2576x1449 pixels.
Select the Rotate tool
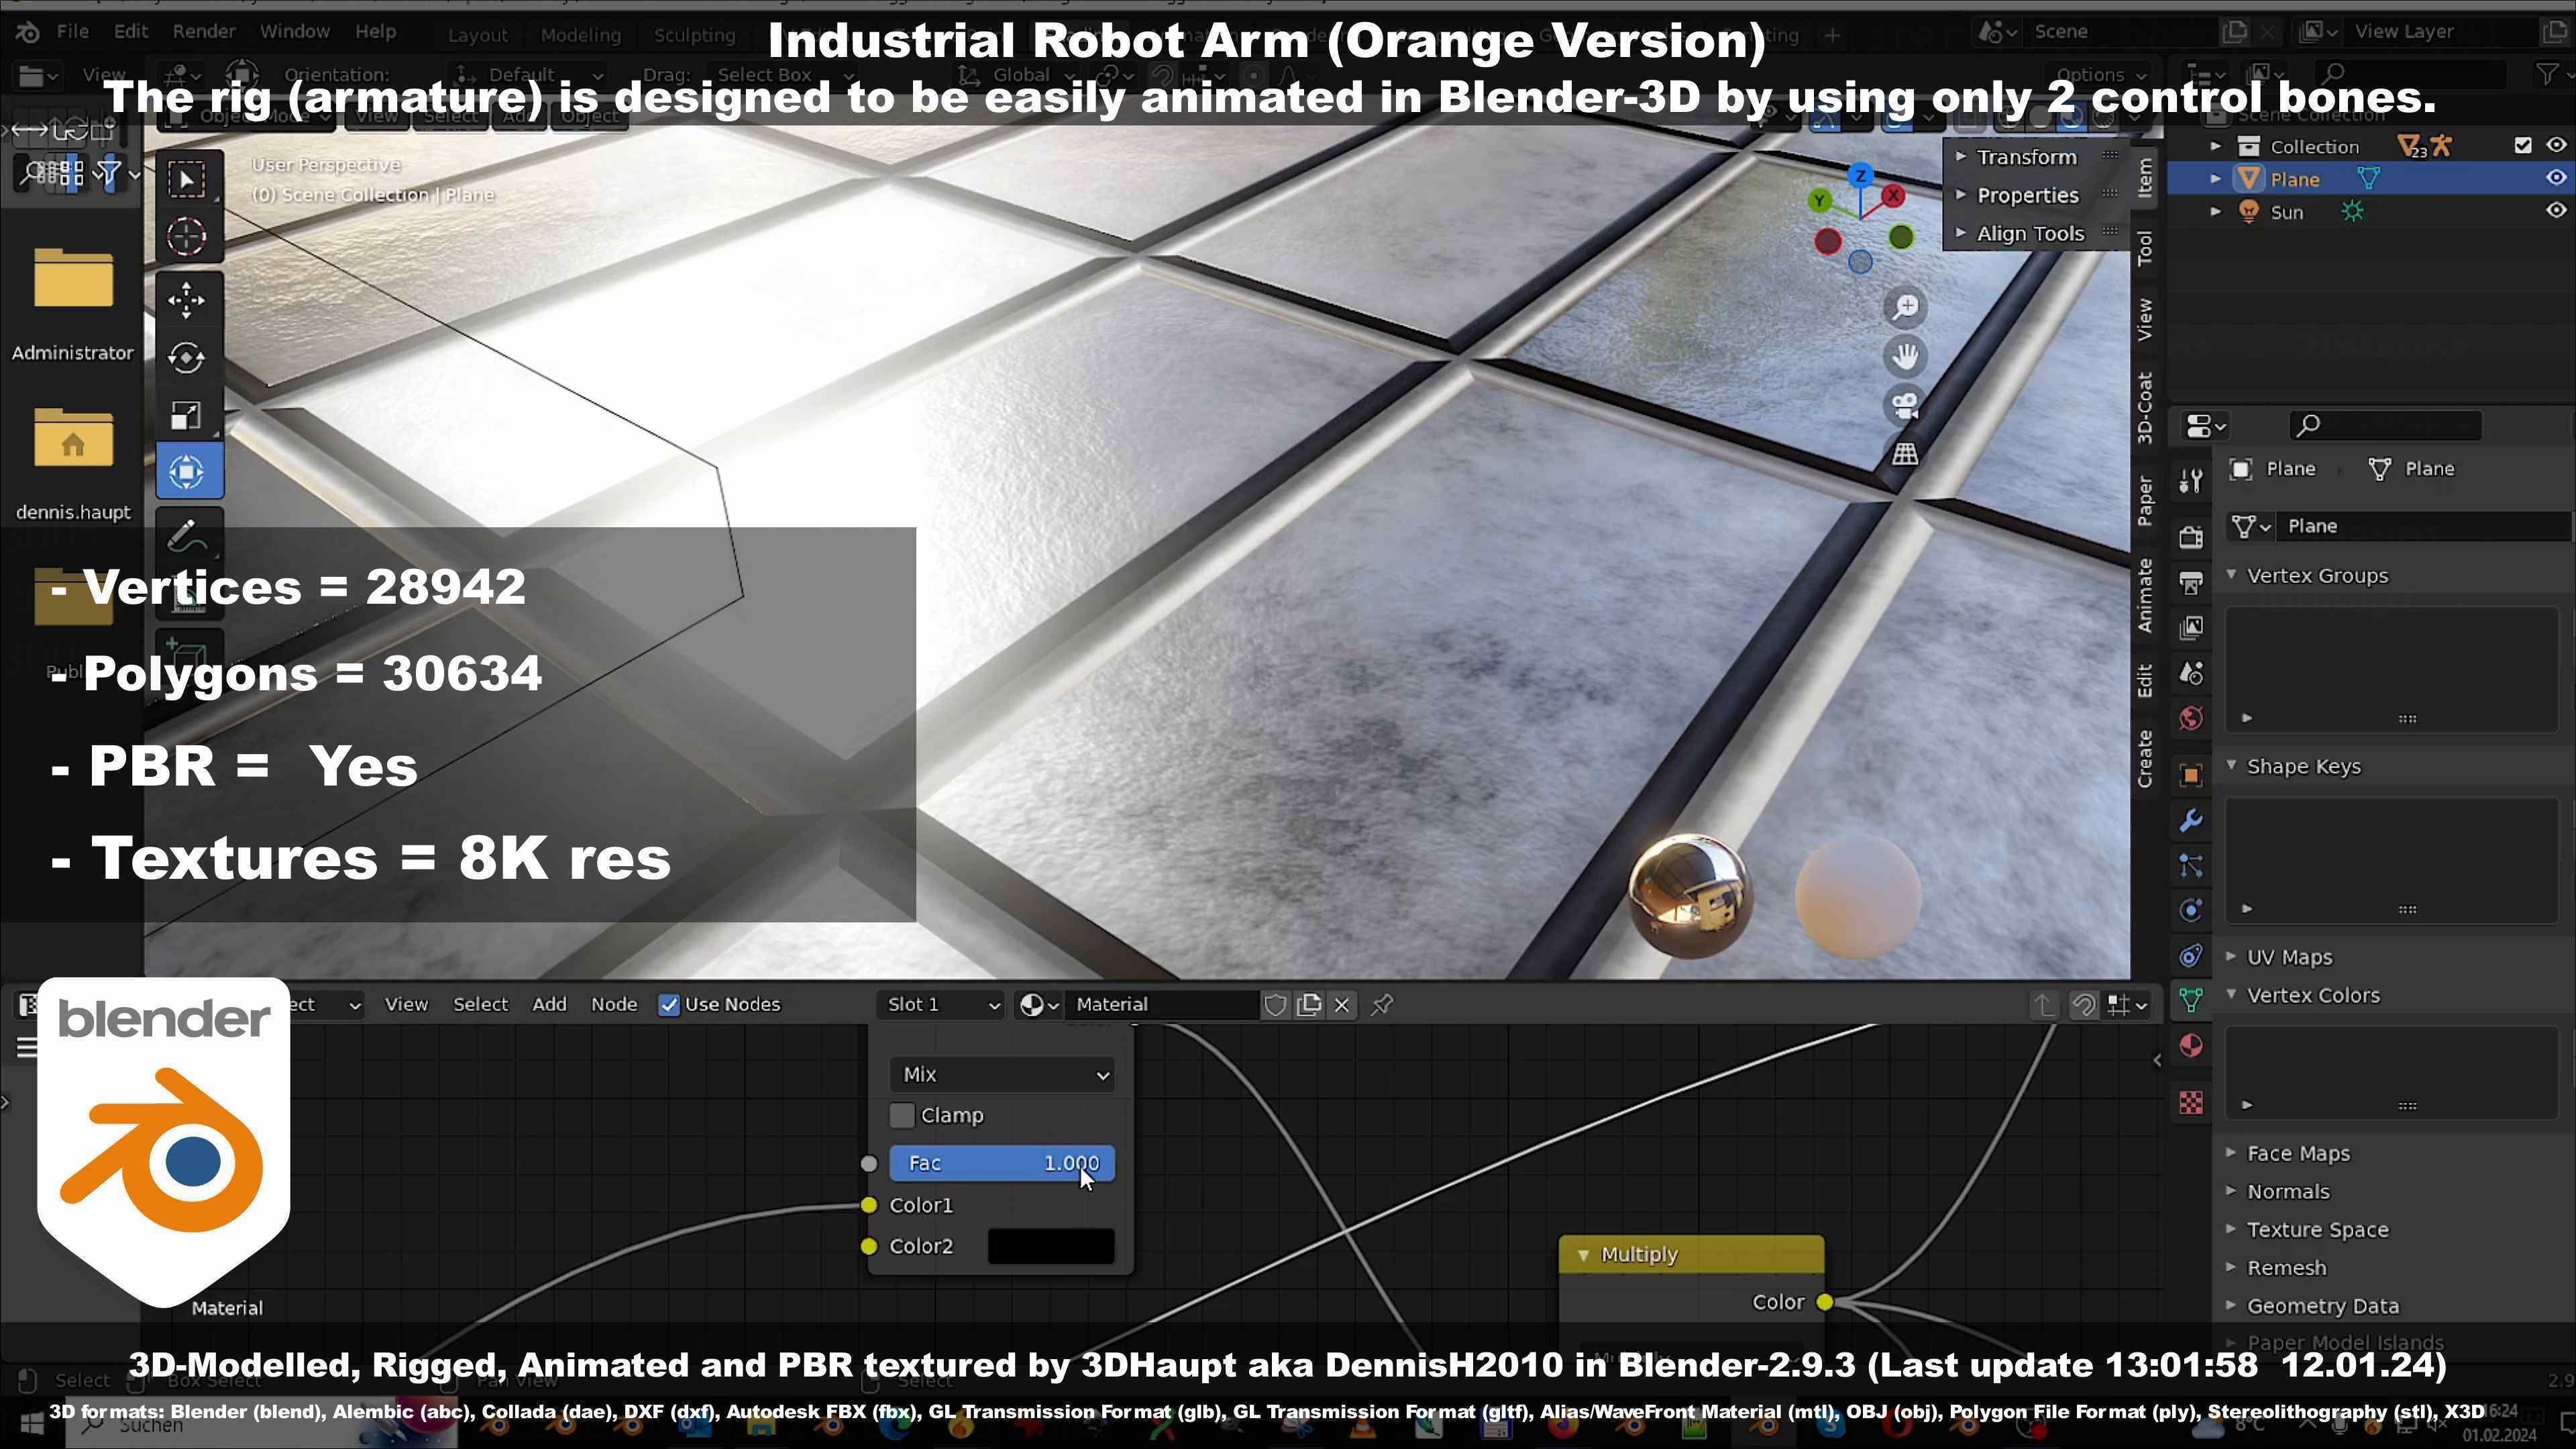(x=187, y=357)
